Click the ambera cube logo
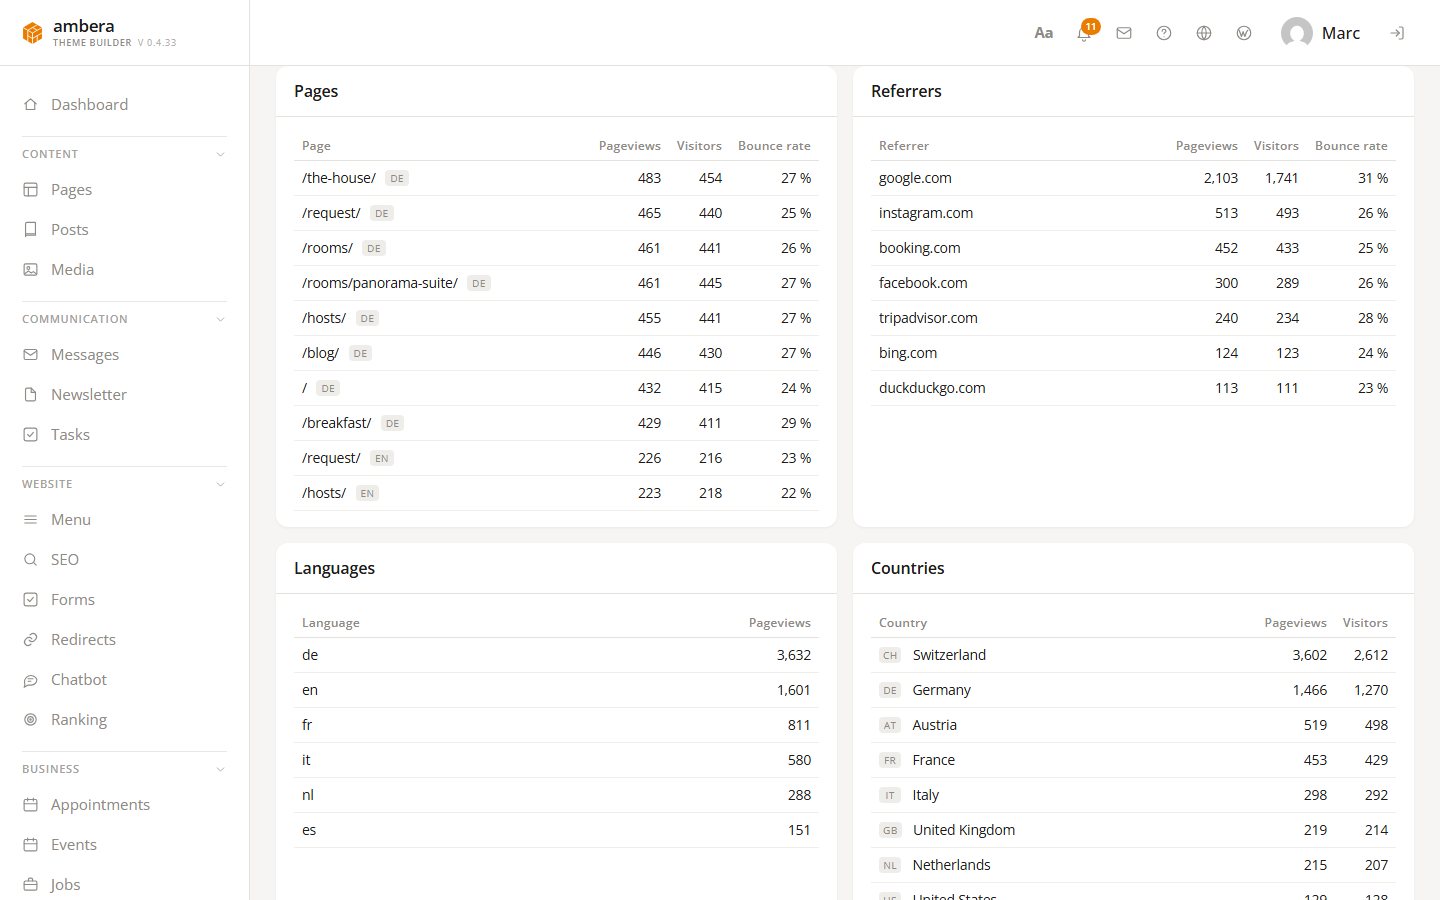The image size is (1440, 900). [33, 33]
